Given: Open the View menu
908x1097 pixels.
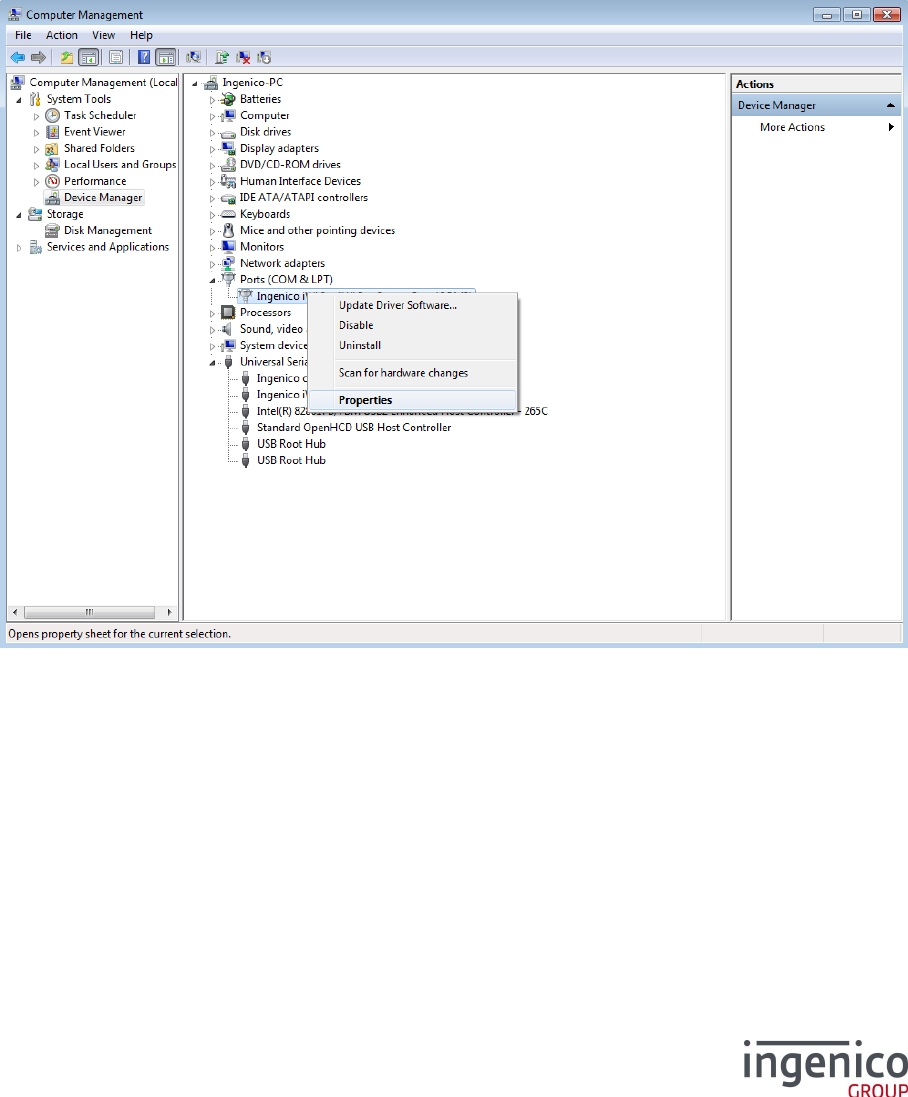Looking at the screenshot, I should tap(104, 35).
